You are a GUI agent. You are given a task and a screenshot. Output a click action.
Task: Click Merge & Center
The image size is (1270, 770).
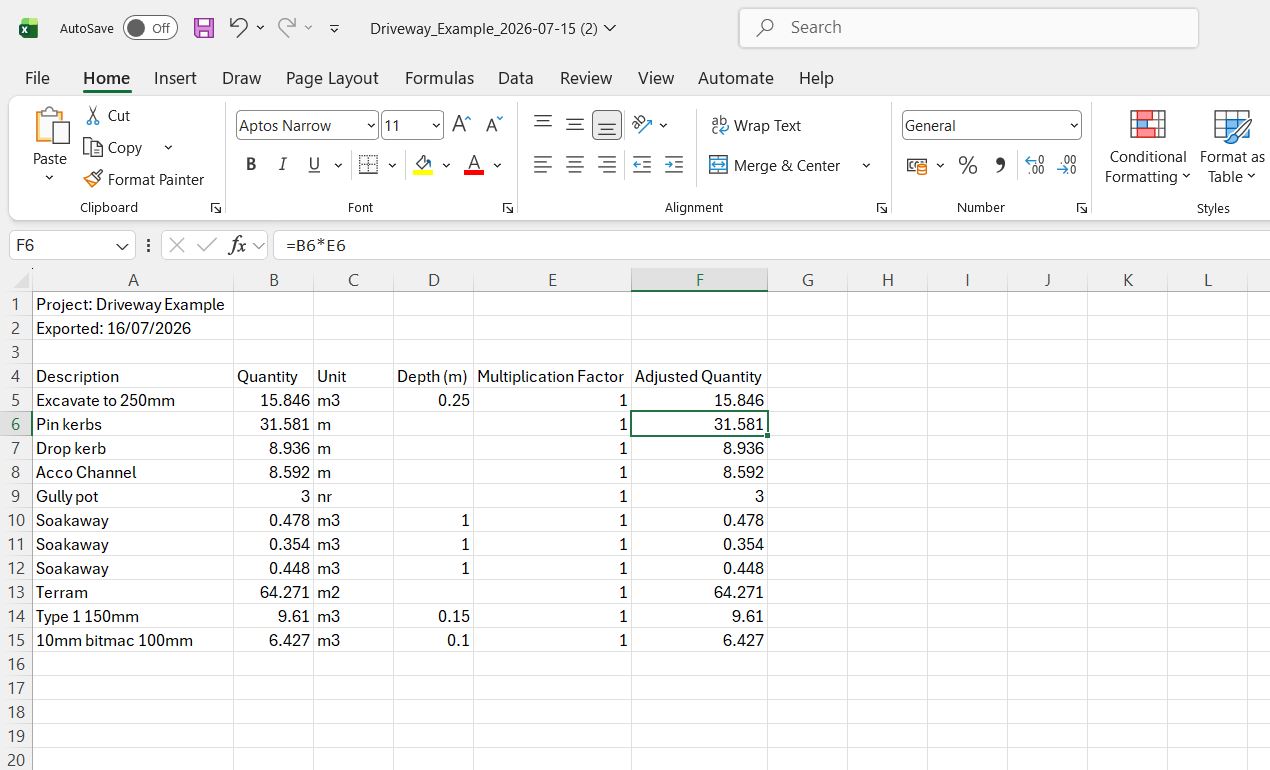point(775,166)
